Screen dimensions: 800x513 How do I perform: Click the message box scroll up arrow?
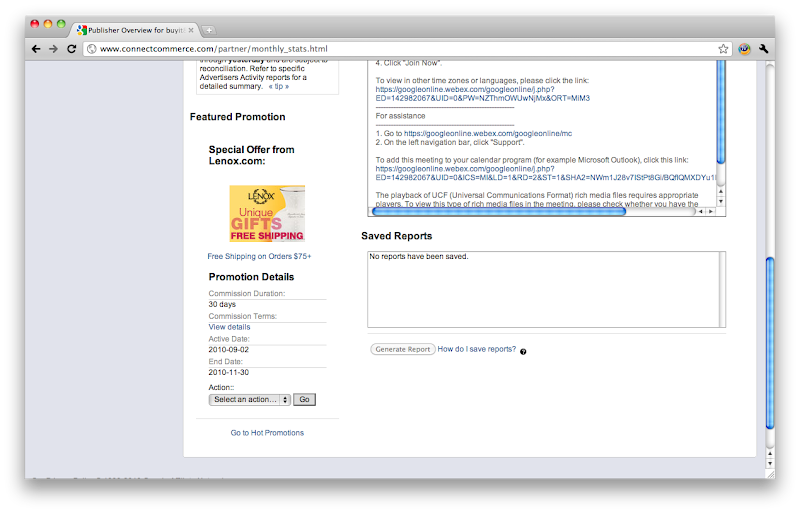(721, 191)
